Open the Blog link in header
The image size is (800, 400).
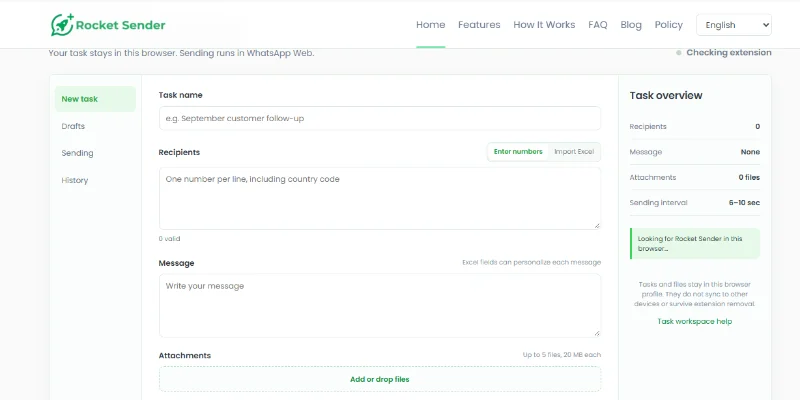click(631, 24)
